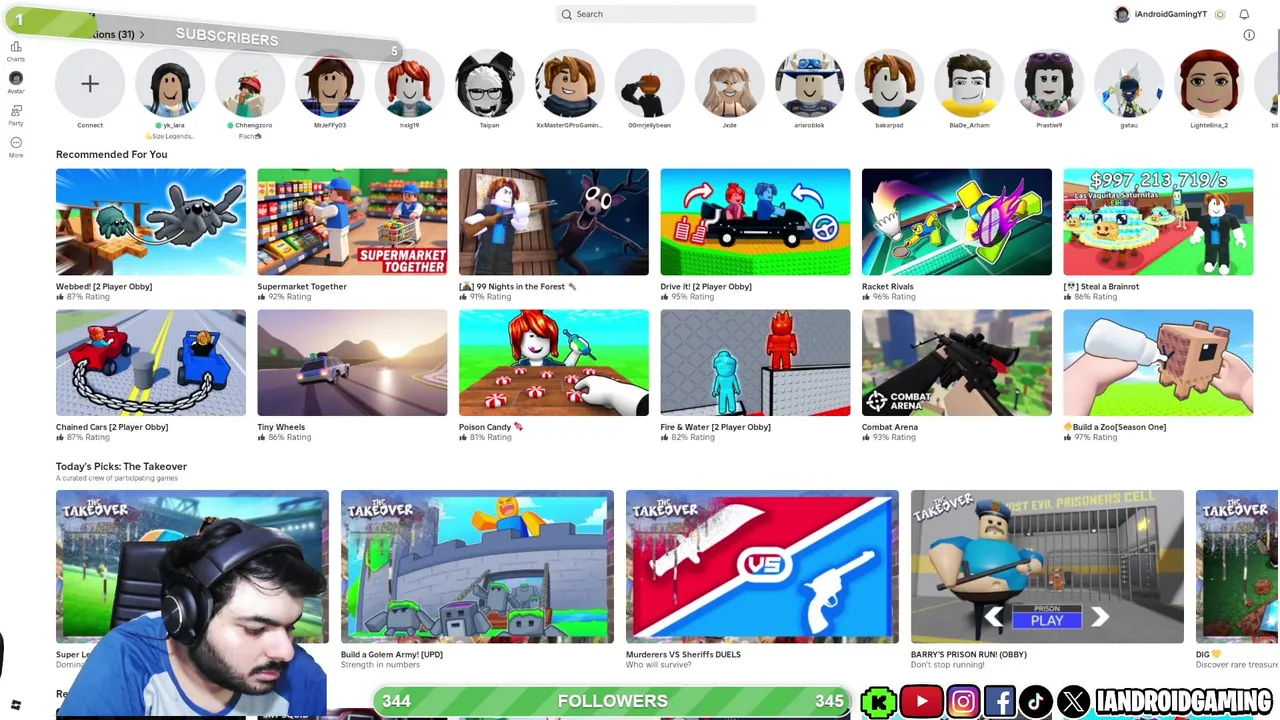Open Murderers VS Sheriffs DUELS card image
The image size is (1280, 720).
762,567
